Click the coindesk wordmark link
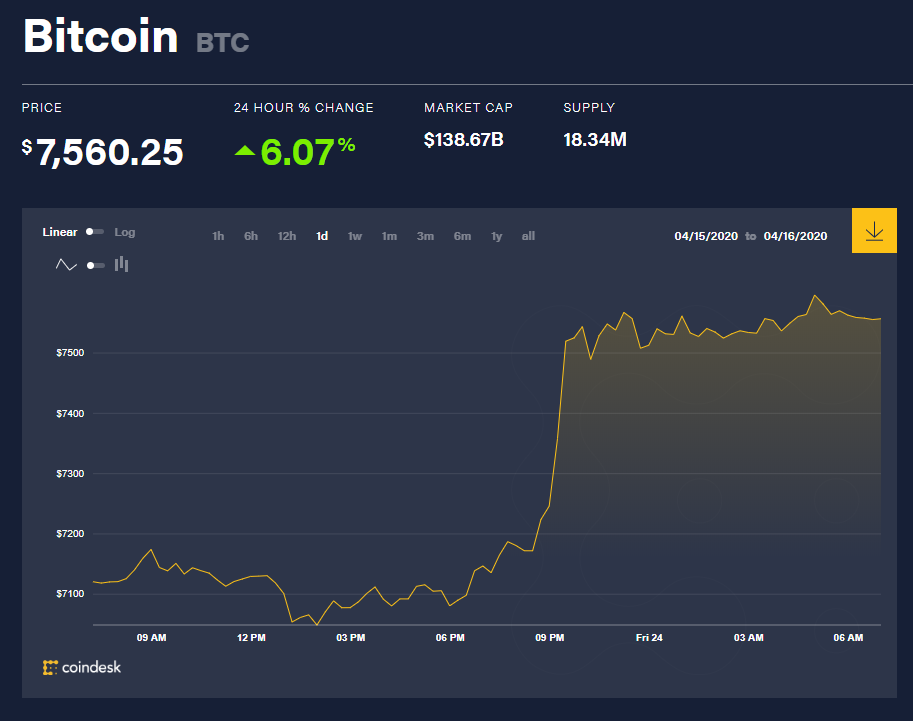This screenshot has height=721, width=913. [x=90, y=667]
